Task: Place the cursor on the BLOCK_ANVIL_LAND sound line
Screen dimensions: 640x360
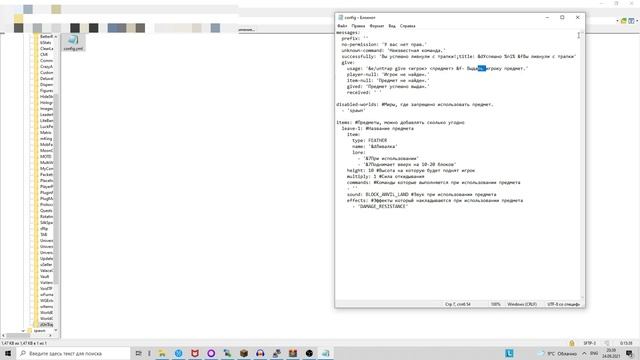Action: coord(422,194)
